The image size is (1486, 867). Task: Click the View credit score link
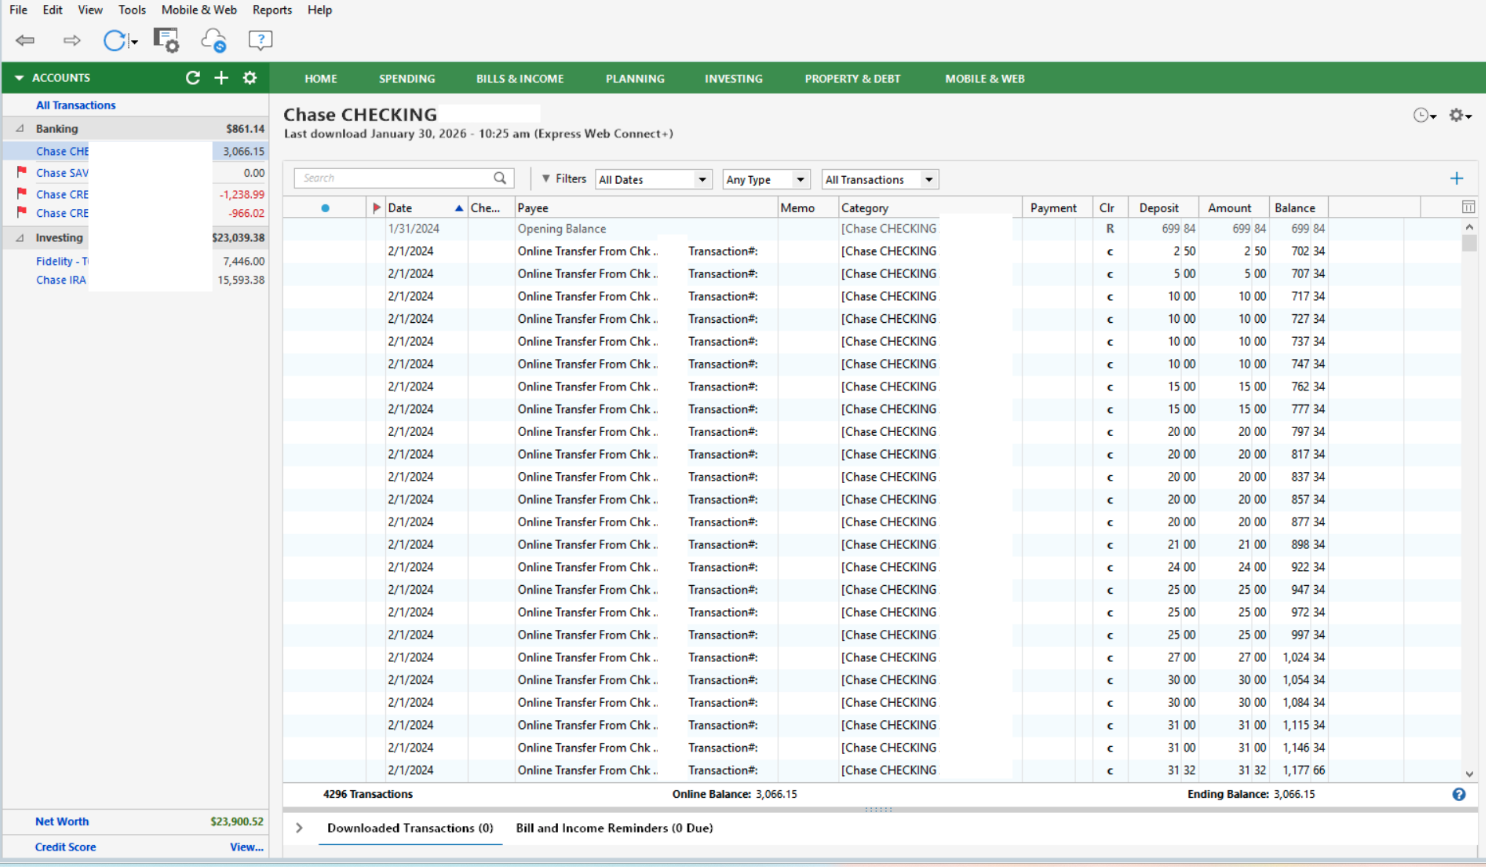(246, 847)
